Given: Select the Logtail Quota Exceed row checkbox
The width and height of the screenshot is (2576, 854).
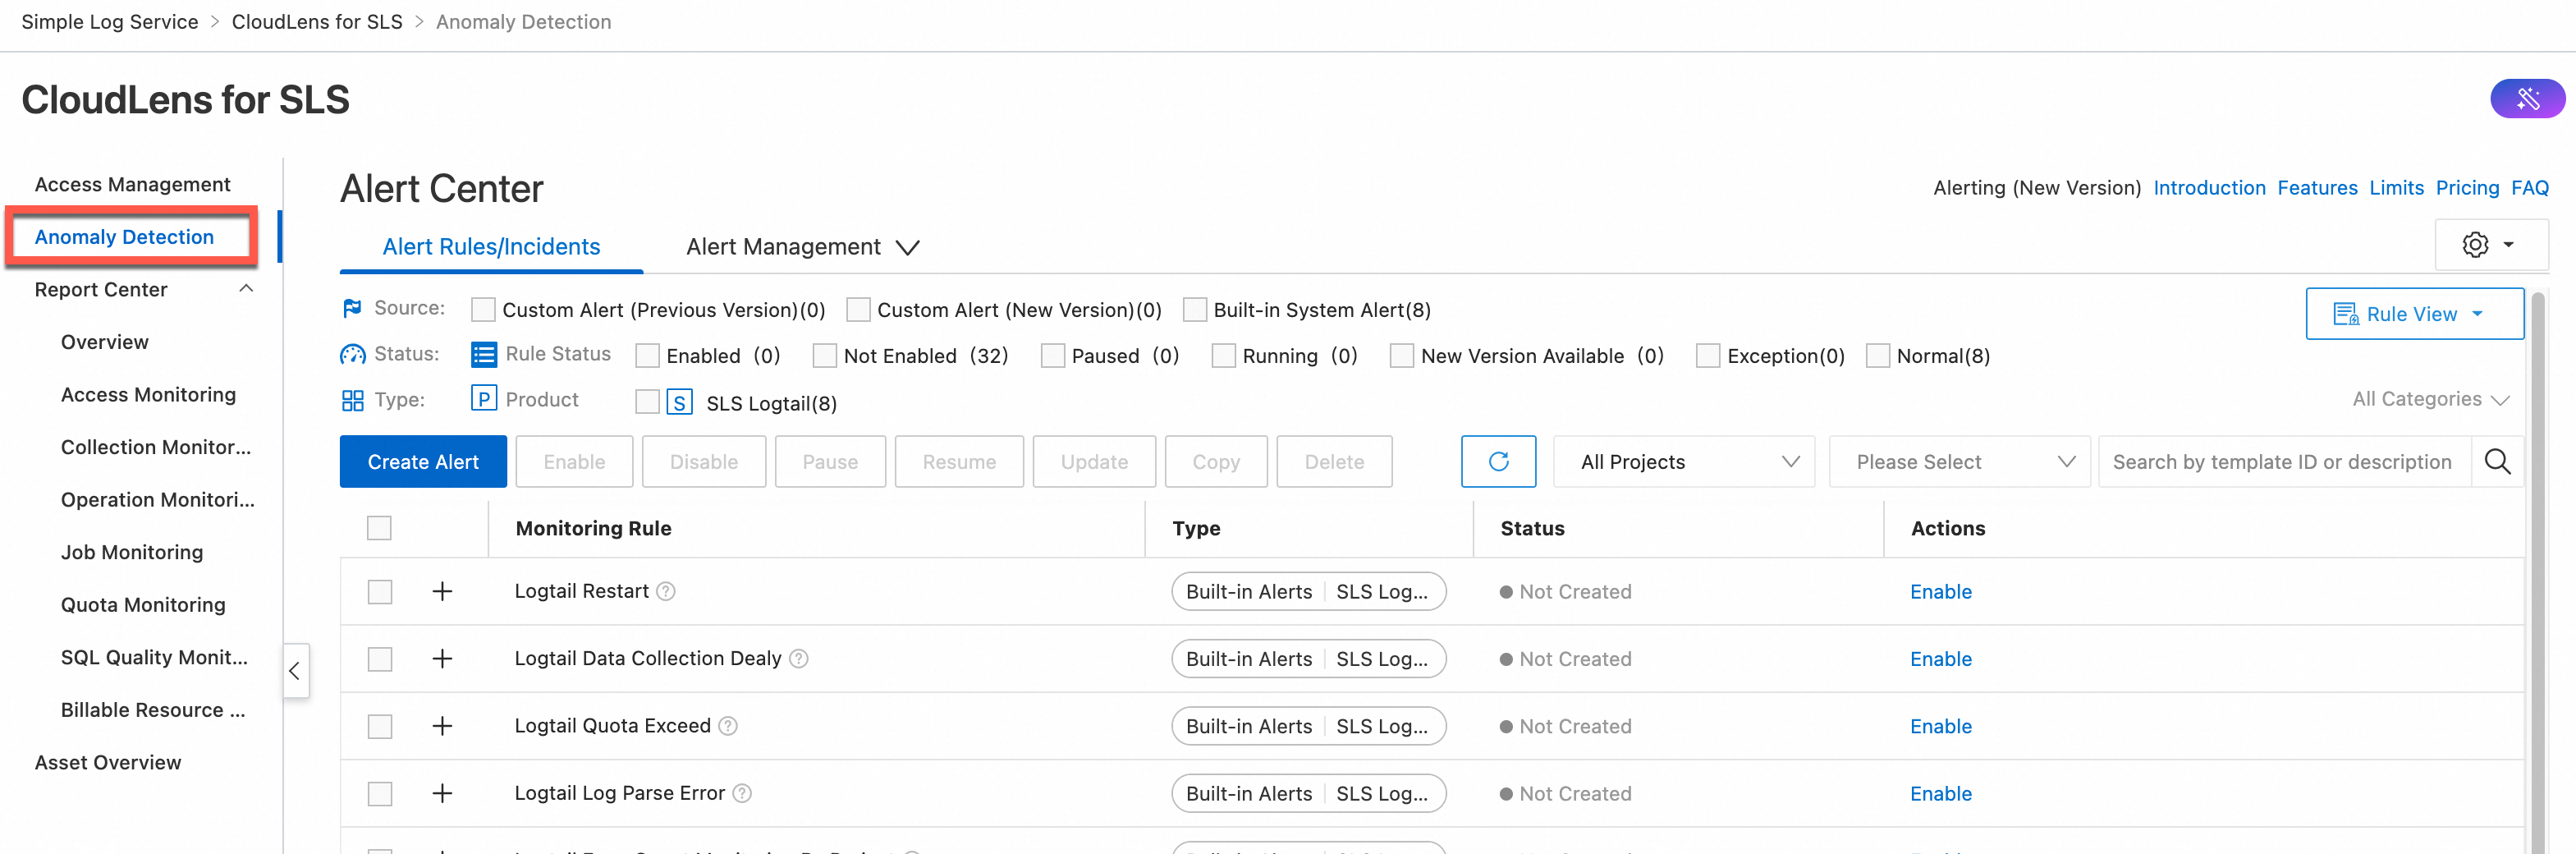Looking at the screenshot, I should (379, 727).
